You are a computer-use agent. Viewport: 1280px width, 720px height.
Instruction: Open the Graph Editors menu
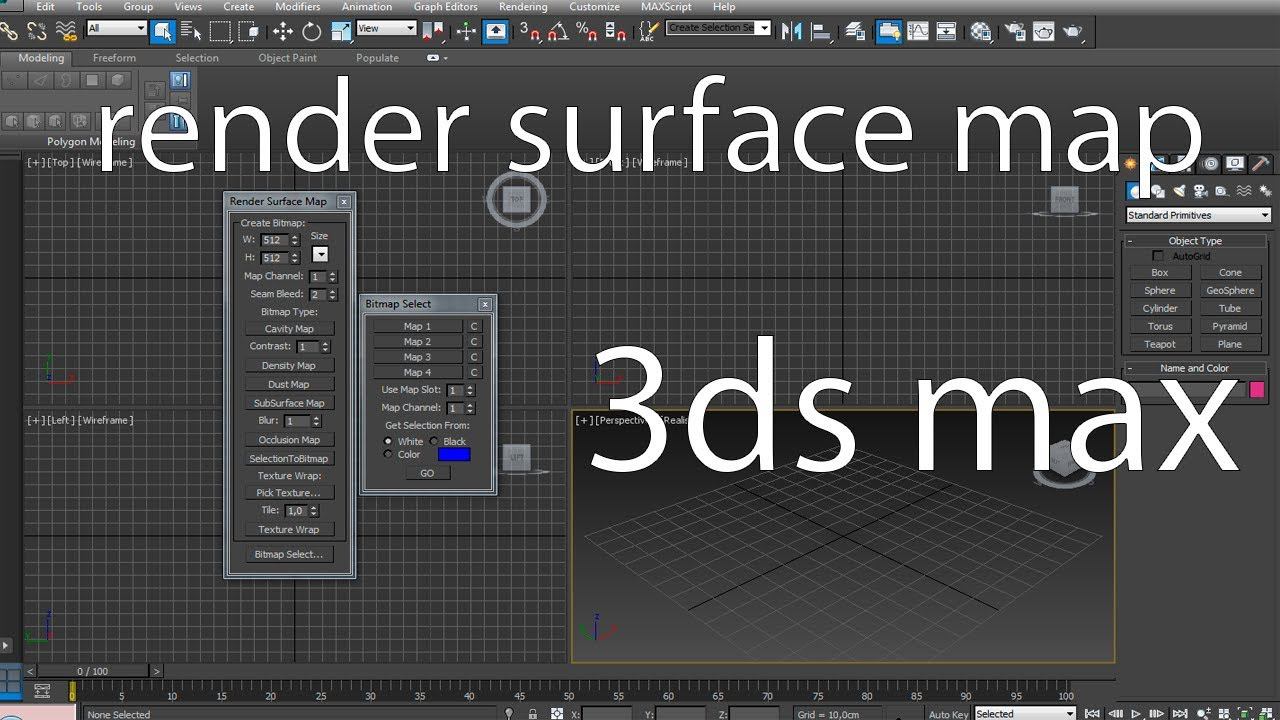point(445,7)
